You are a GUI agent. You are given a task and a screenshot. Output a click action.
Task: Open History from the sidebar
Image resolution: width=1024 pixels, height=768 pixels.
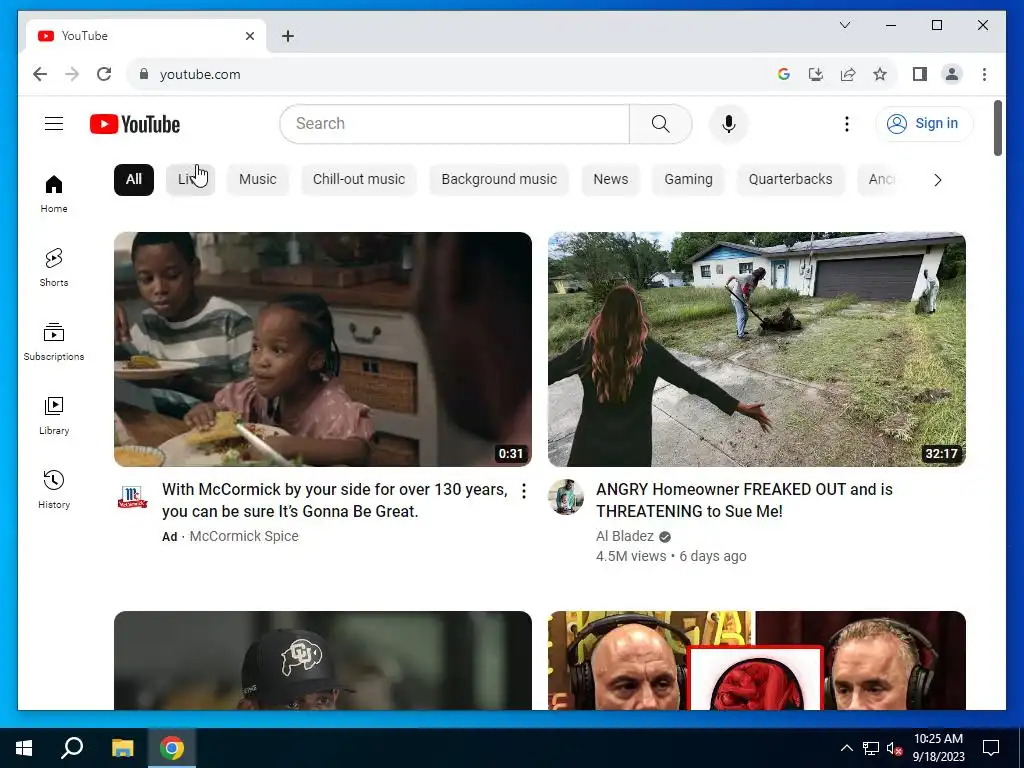pyautogui.click(x=54, y=490)
